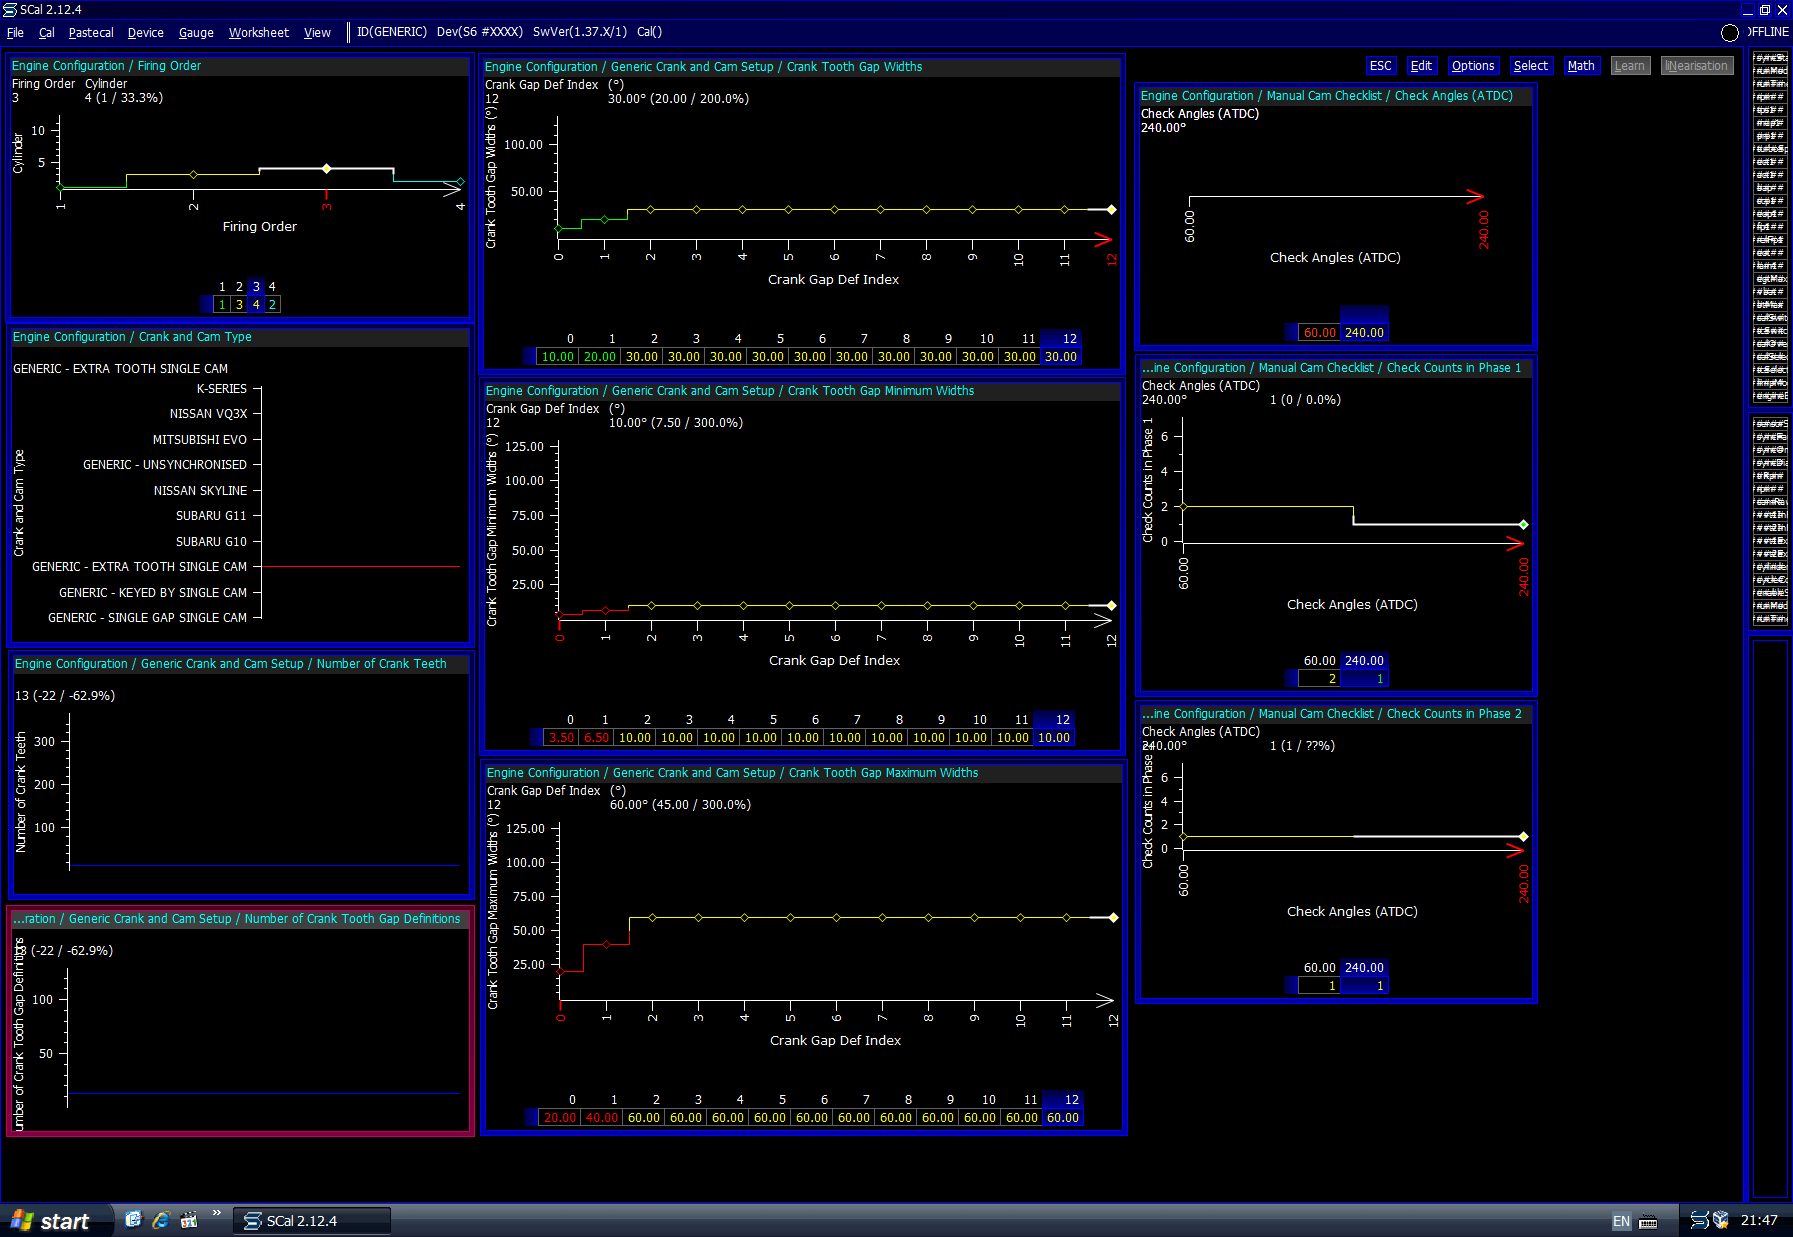Click the Options button
Viewport: 1793px width, 1237px height.
click(x=1473, y=65)
